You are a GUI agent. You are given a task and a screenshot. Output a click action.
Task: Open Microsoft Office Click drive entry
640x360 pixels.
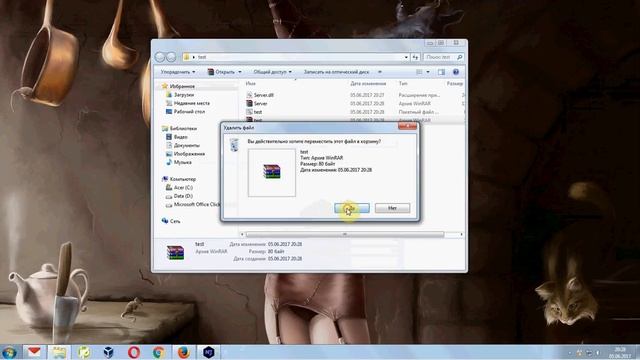coord(197,204)
